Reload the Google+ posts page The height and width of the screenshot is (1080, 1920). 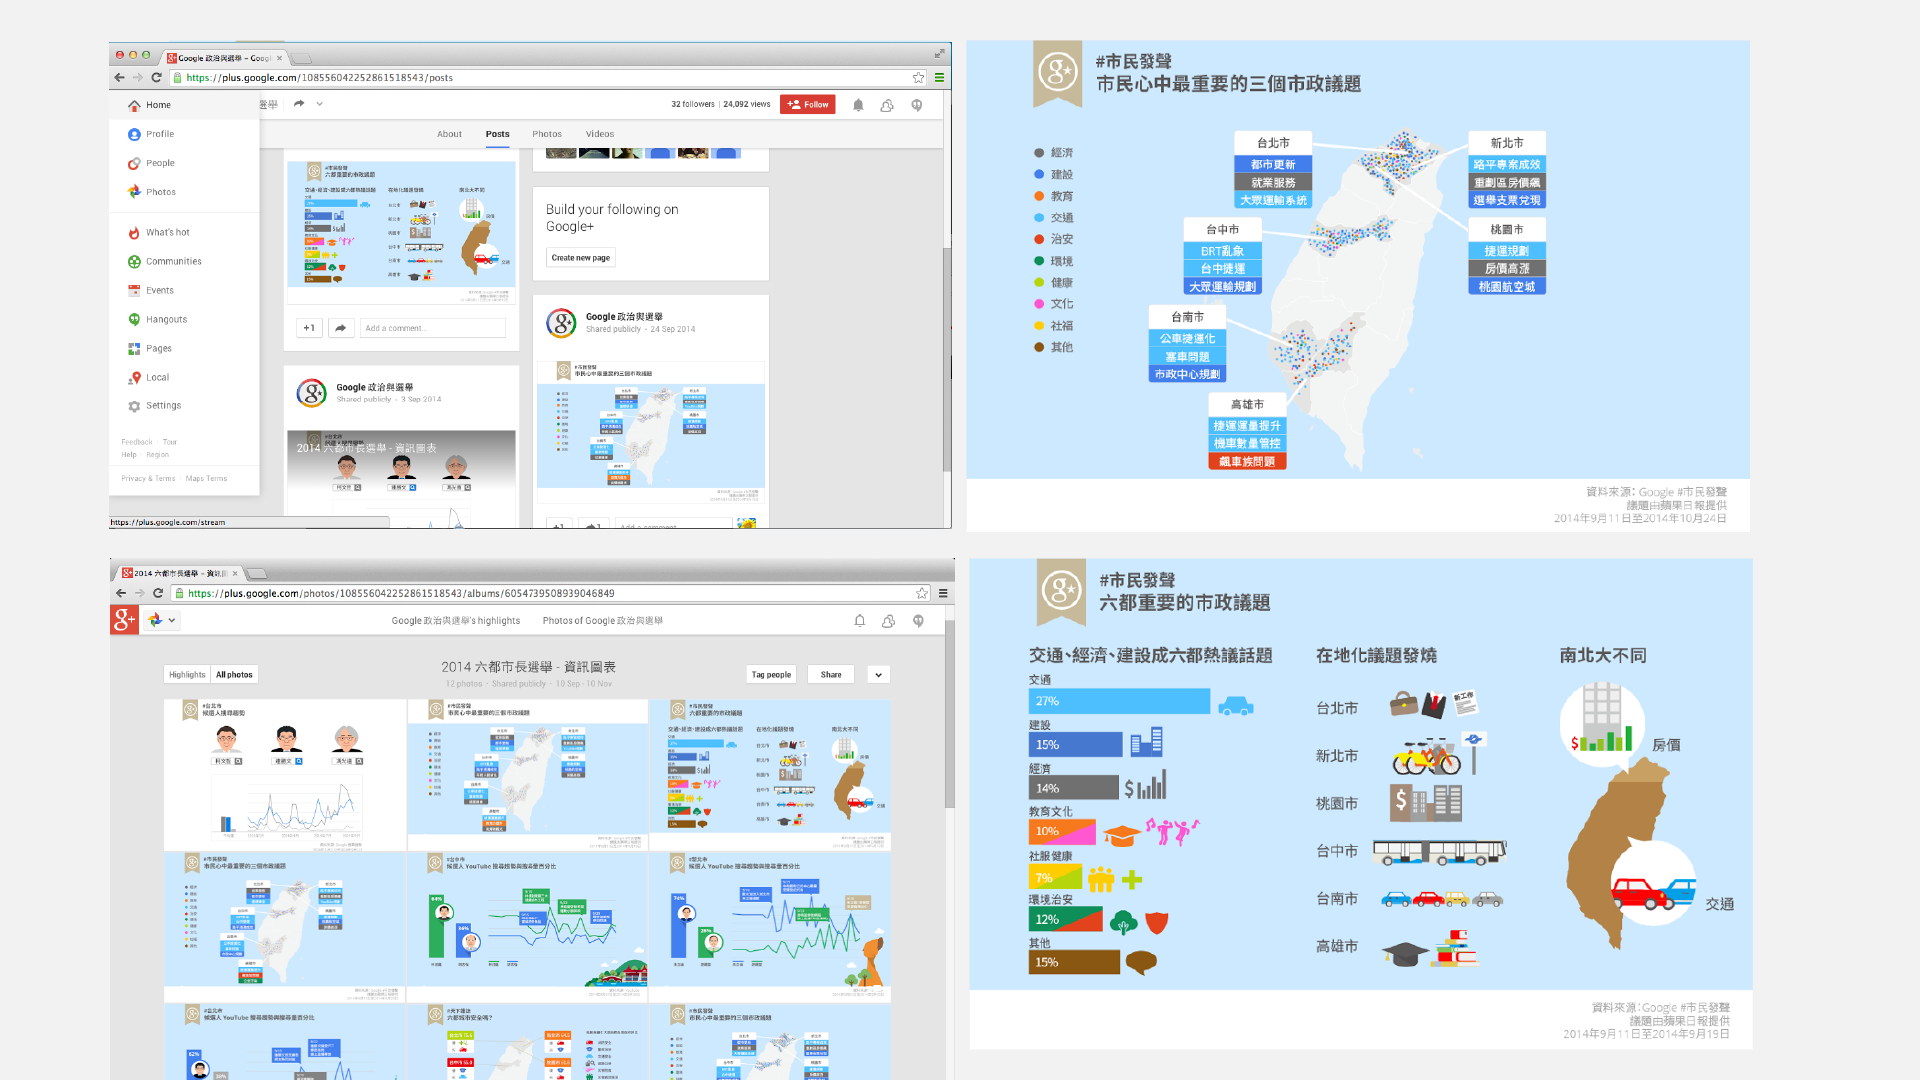[x=156, y=77]
